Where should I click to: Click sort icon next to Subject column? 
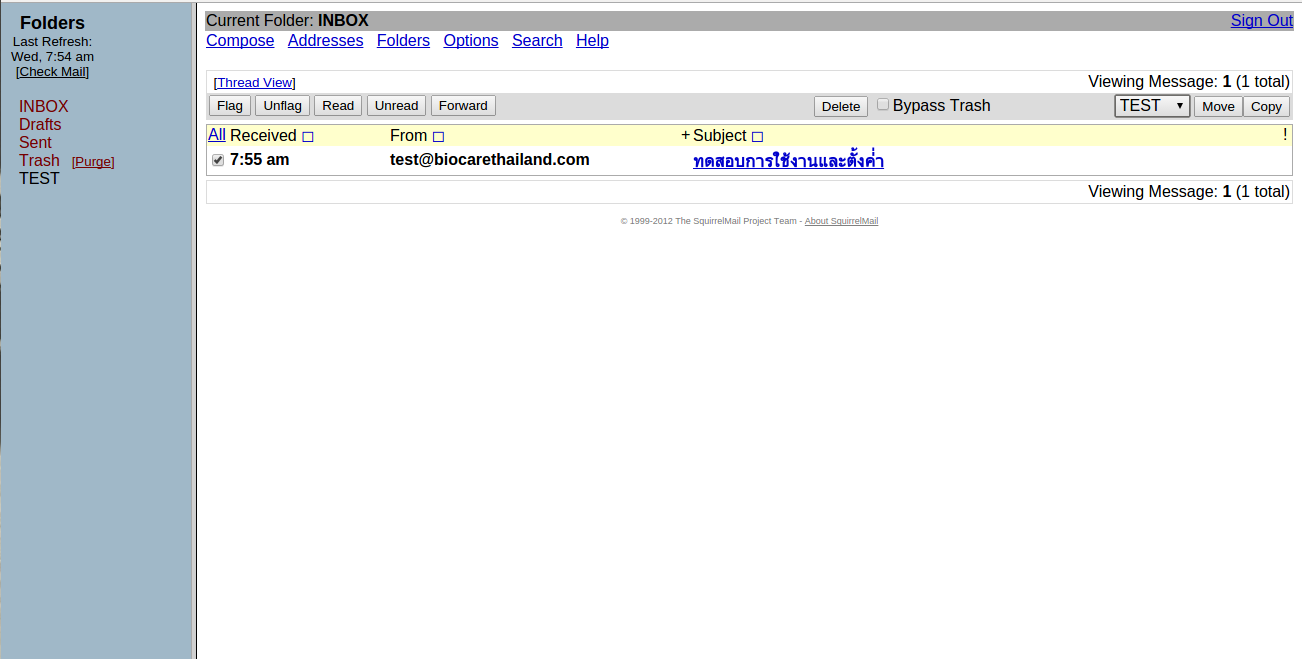pyautogui.click(x=757, y=137)
